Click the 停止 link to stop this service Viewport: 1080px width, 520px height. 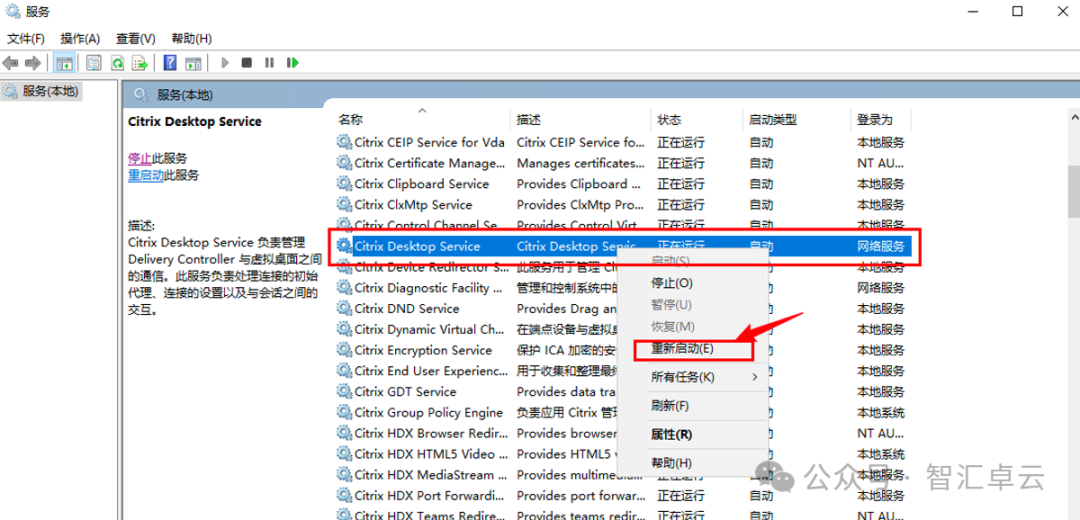click(x=140, y=158)
